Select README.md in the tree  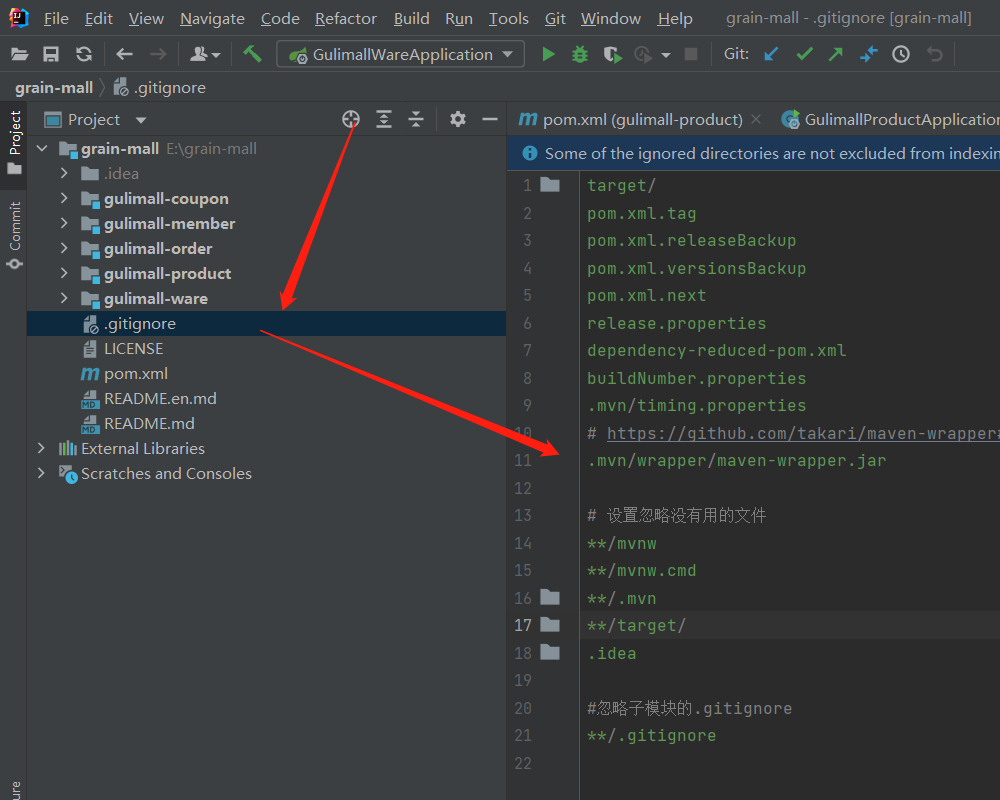267,423
